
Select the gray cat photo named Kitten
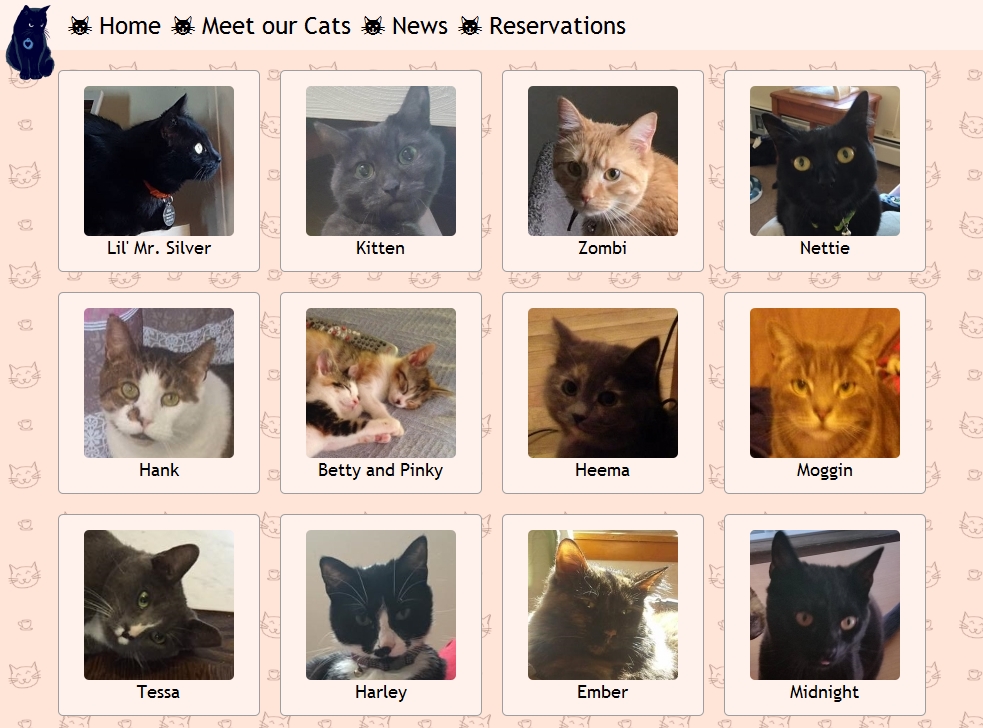coord(381,161)
